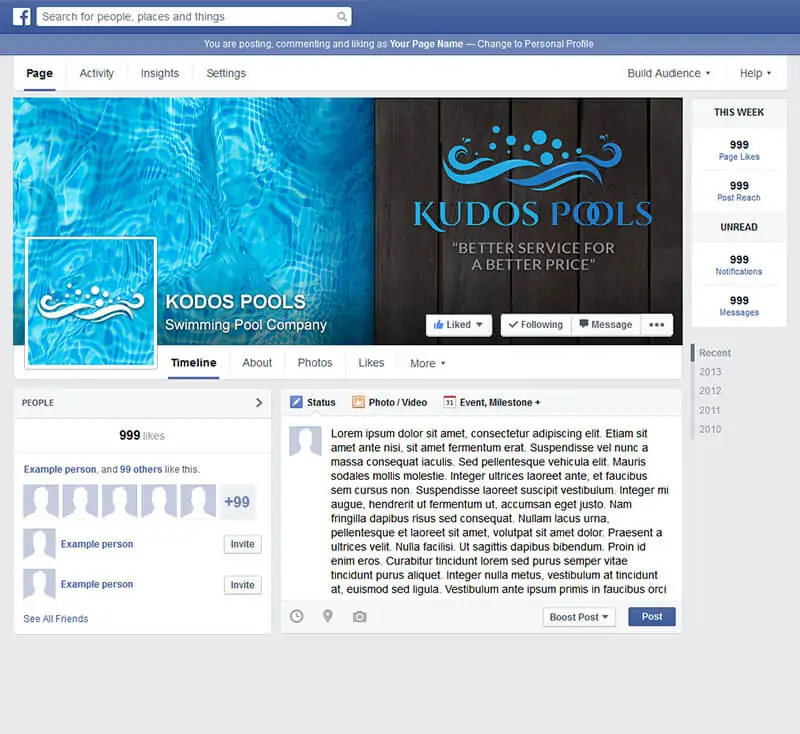Image resolution: width=800 pixels, height=734 pixels.
Task: Select the Photo / Video composer option
Action: coord(389,403)
